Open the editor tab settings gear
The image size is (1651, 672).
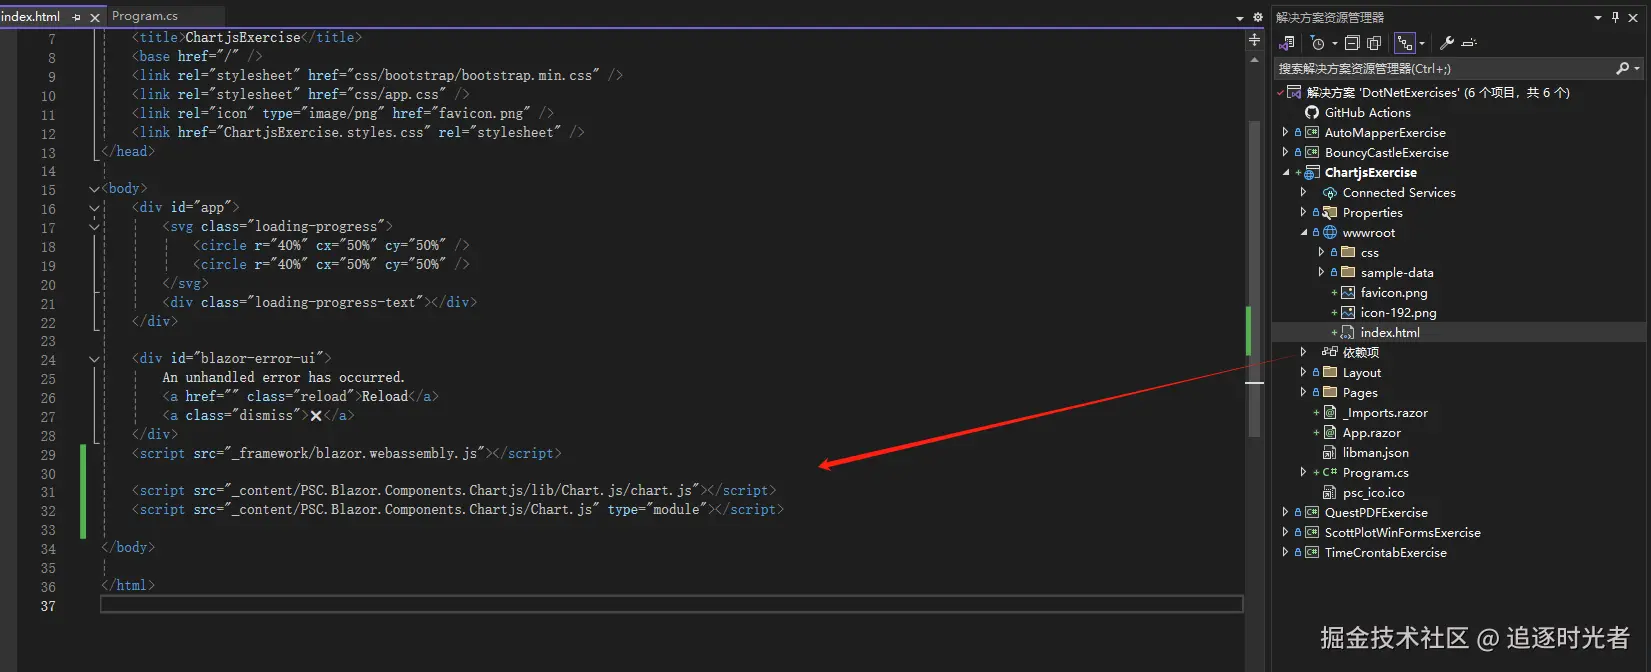[x=1257, y=17]
